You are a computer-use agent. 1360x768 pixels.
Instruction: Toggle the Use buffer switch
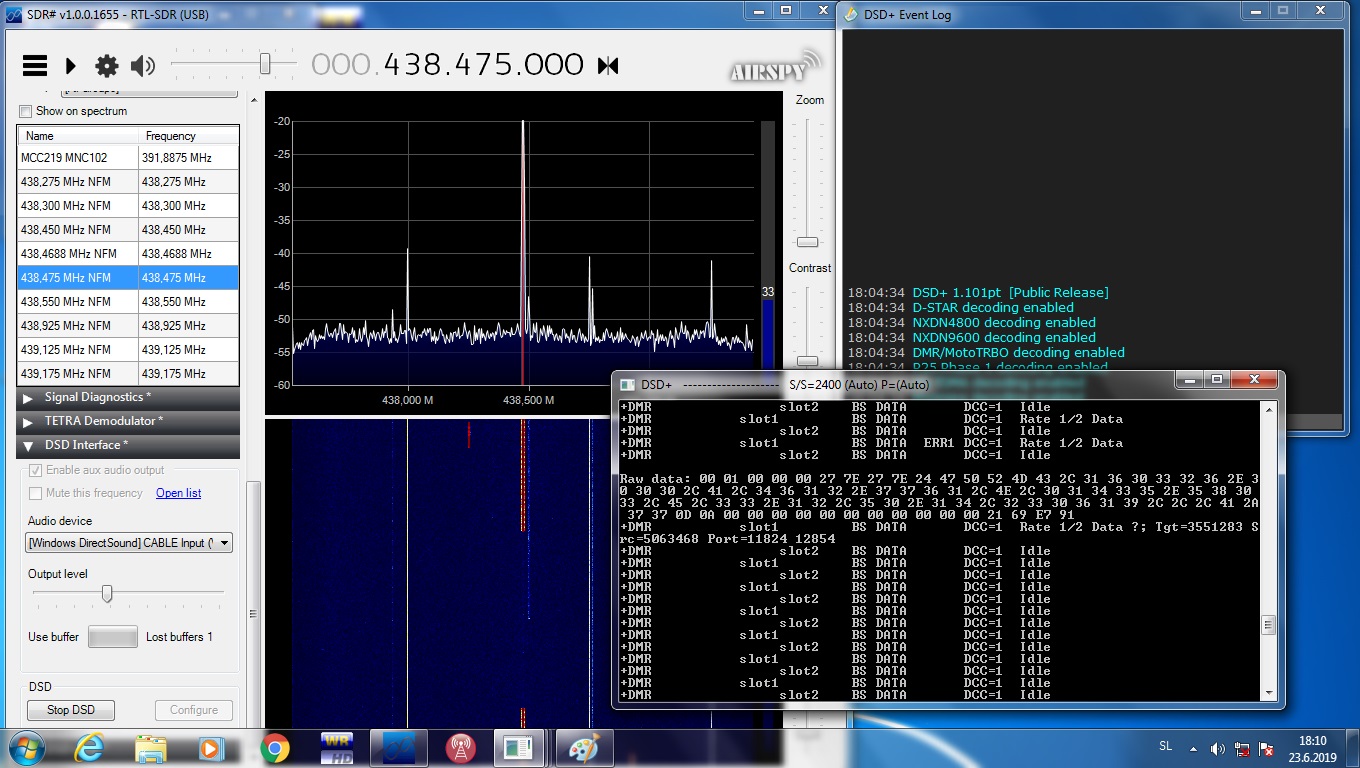point(112,637)
